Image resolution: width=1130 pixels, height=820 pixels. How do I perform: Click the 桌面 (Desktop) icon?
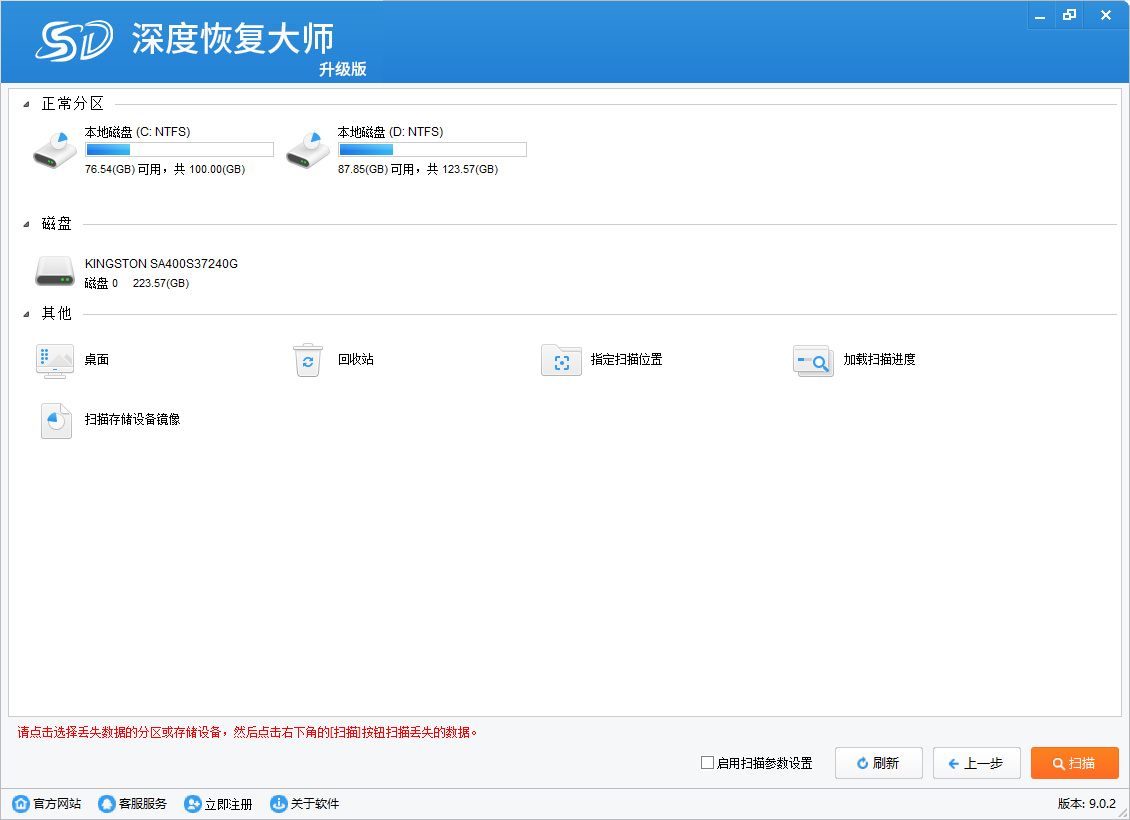click(55, 360)
